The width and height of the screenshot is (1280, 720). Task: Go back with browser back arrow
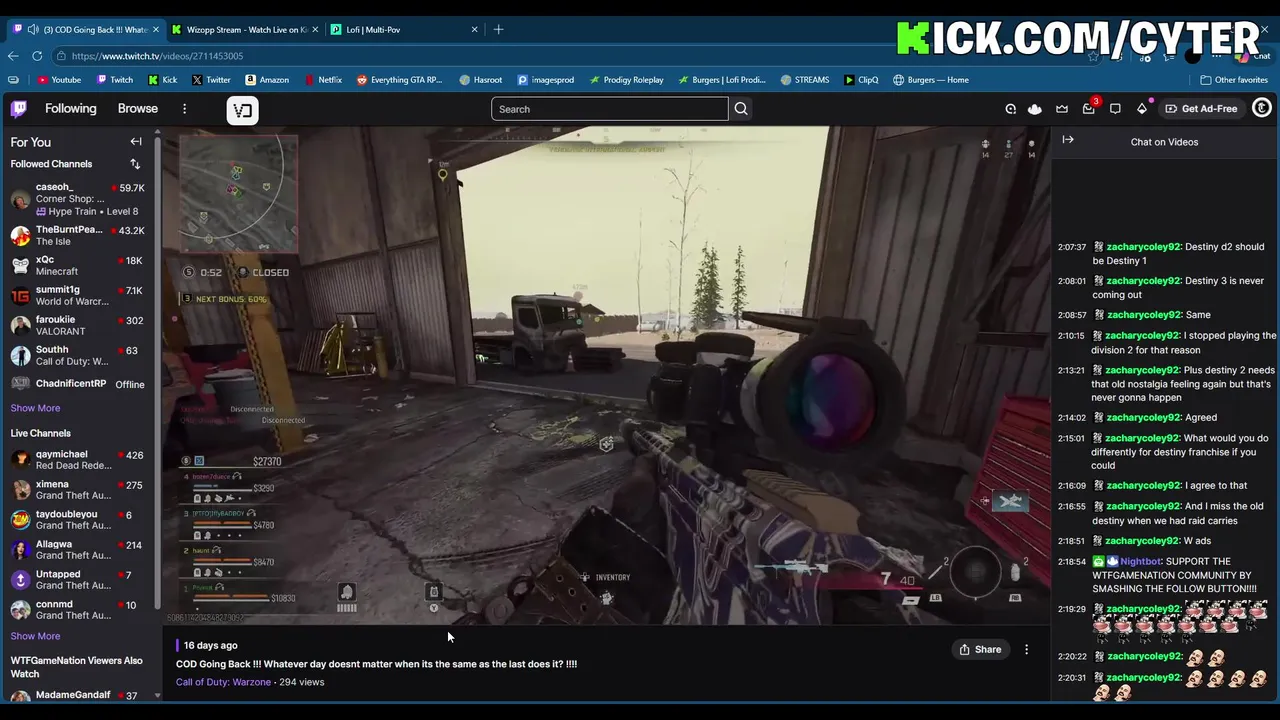(13, 56)
